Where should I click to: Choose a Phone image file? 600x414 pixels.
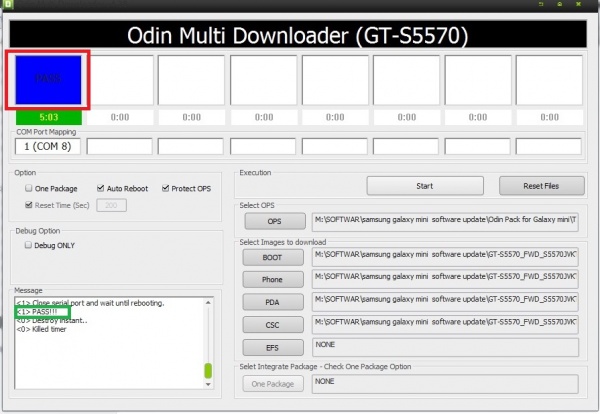pos(273,280)
